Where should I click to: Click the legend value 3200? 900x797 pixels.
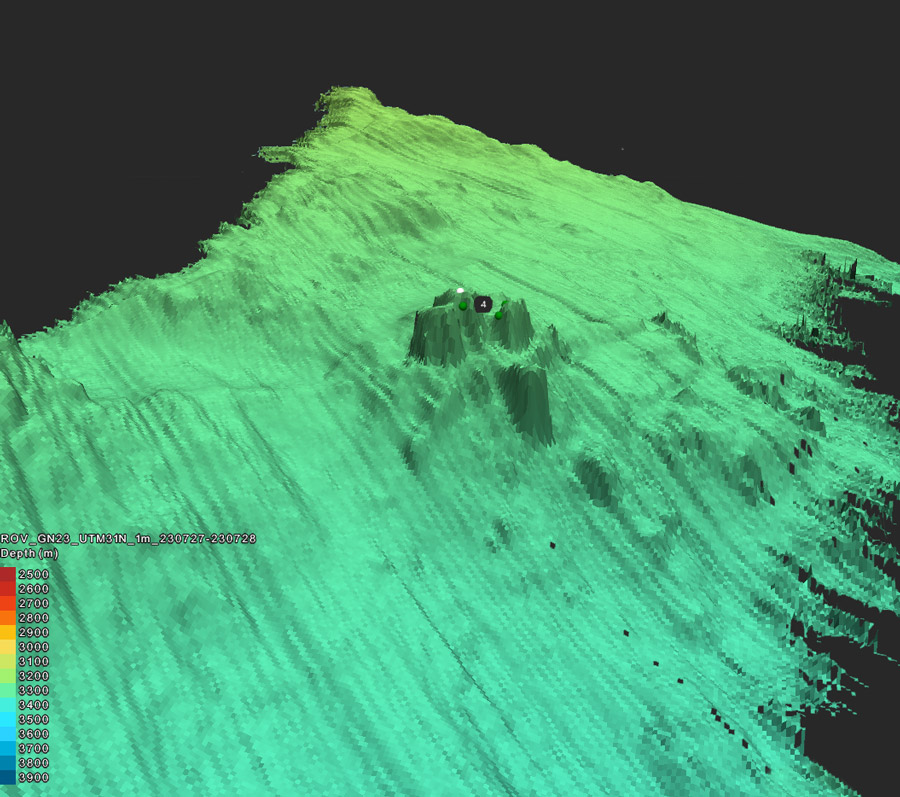click(x=34, y=676)
